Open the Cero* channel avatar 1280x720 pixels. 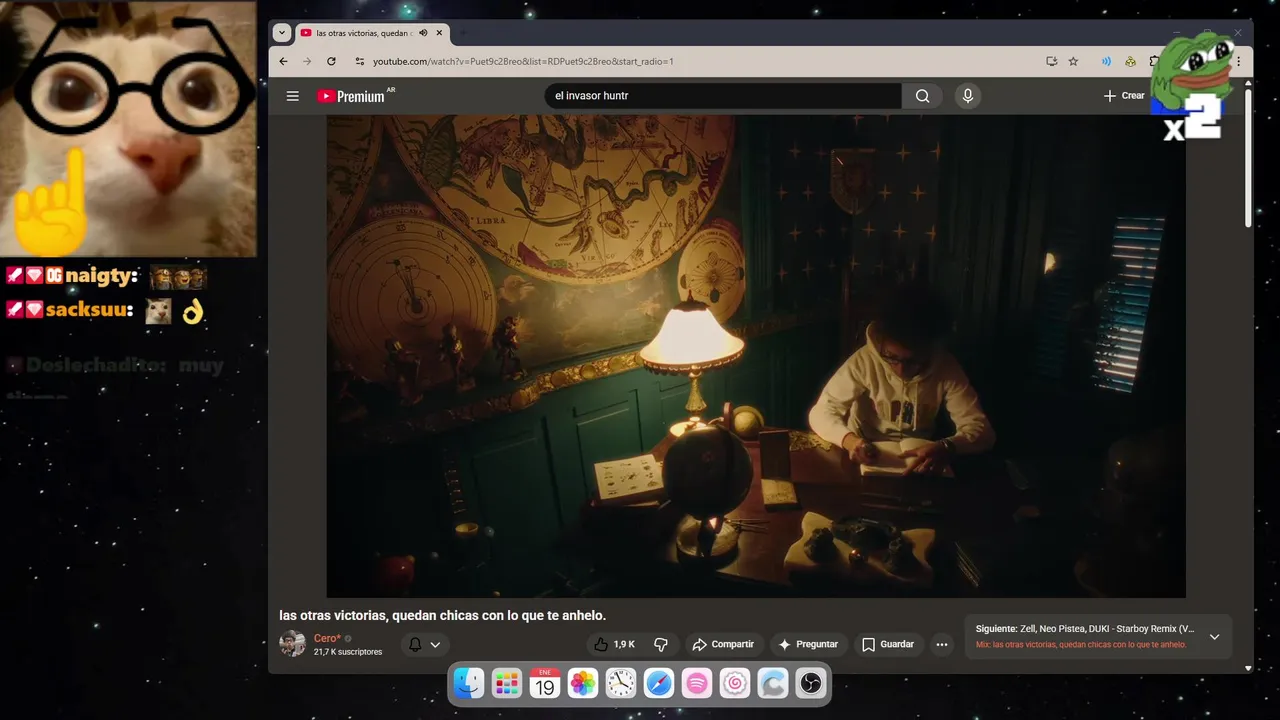[293, 644]
